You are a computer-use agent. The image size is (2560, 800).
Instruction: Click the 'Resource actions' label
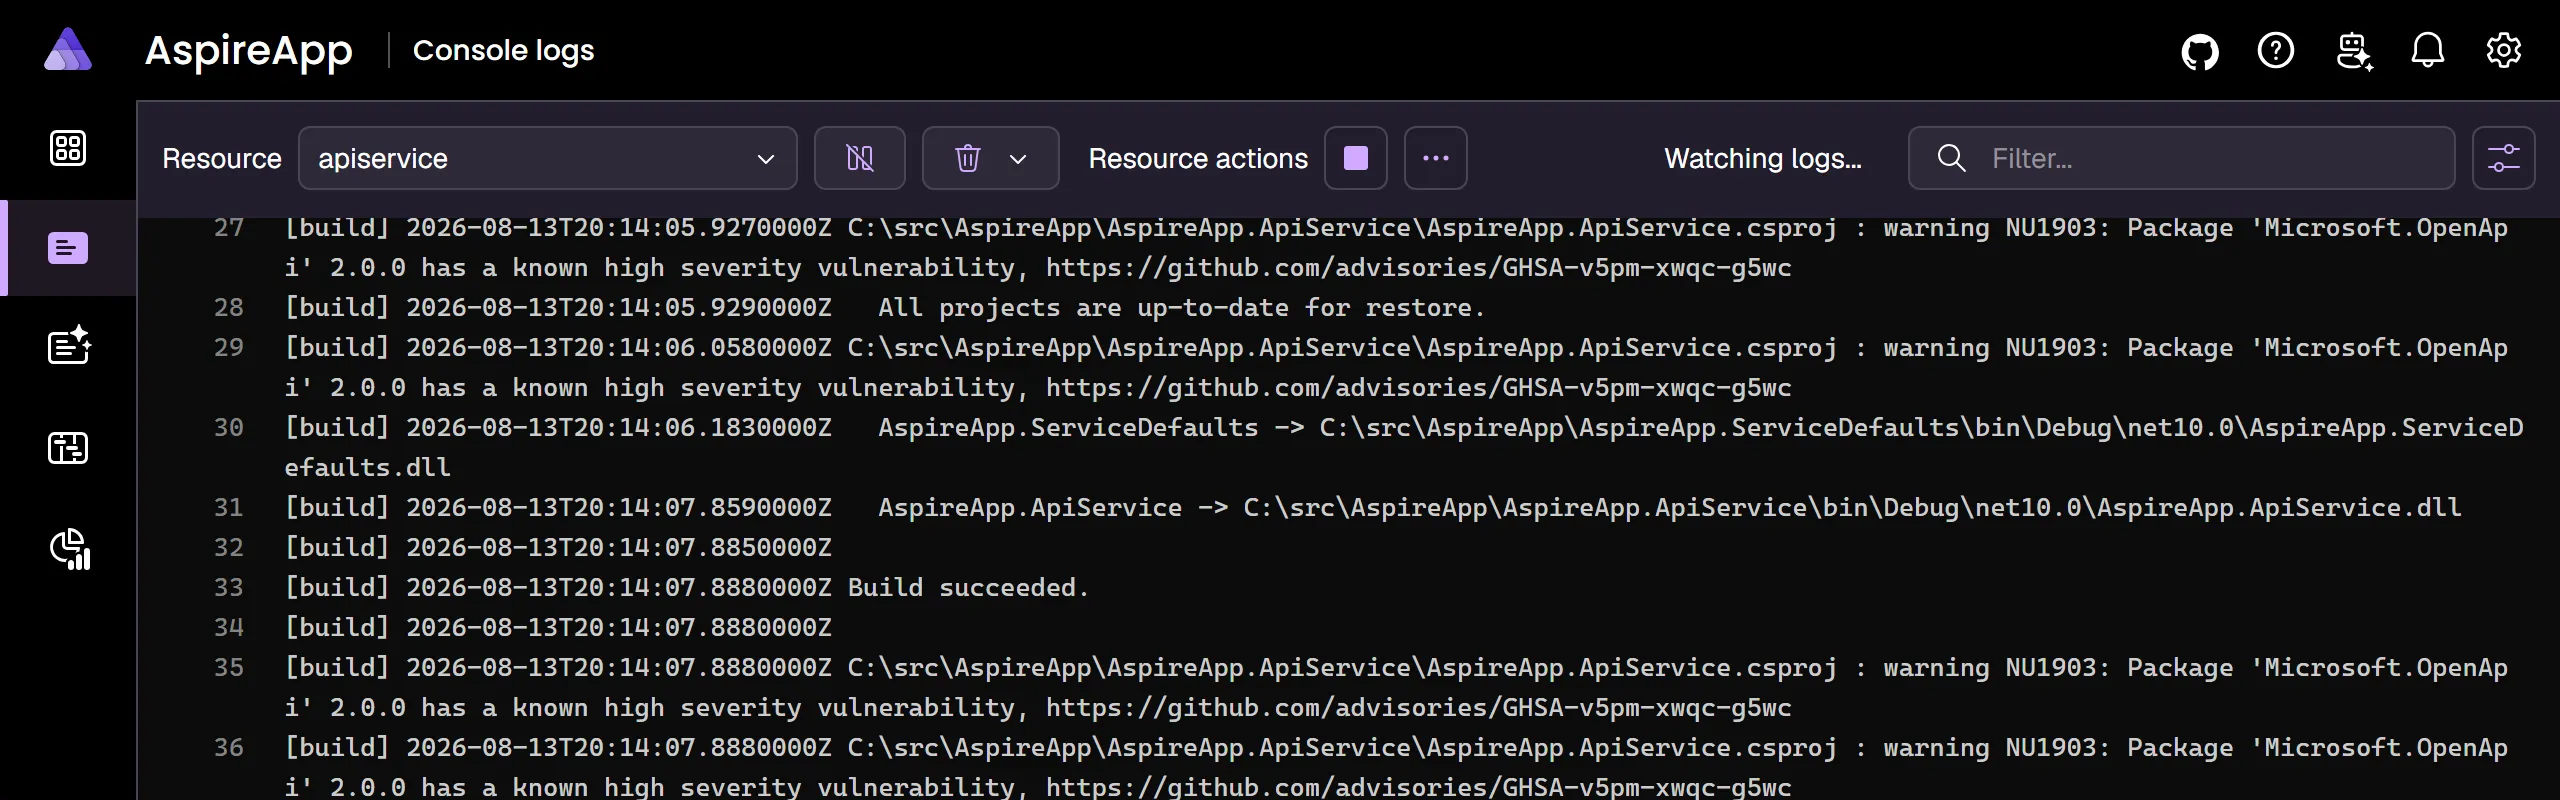click(x=1198, y=159)
